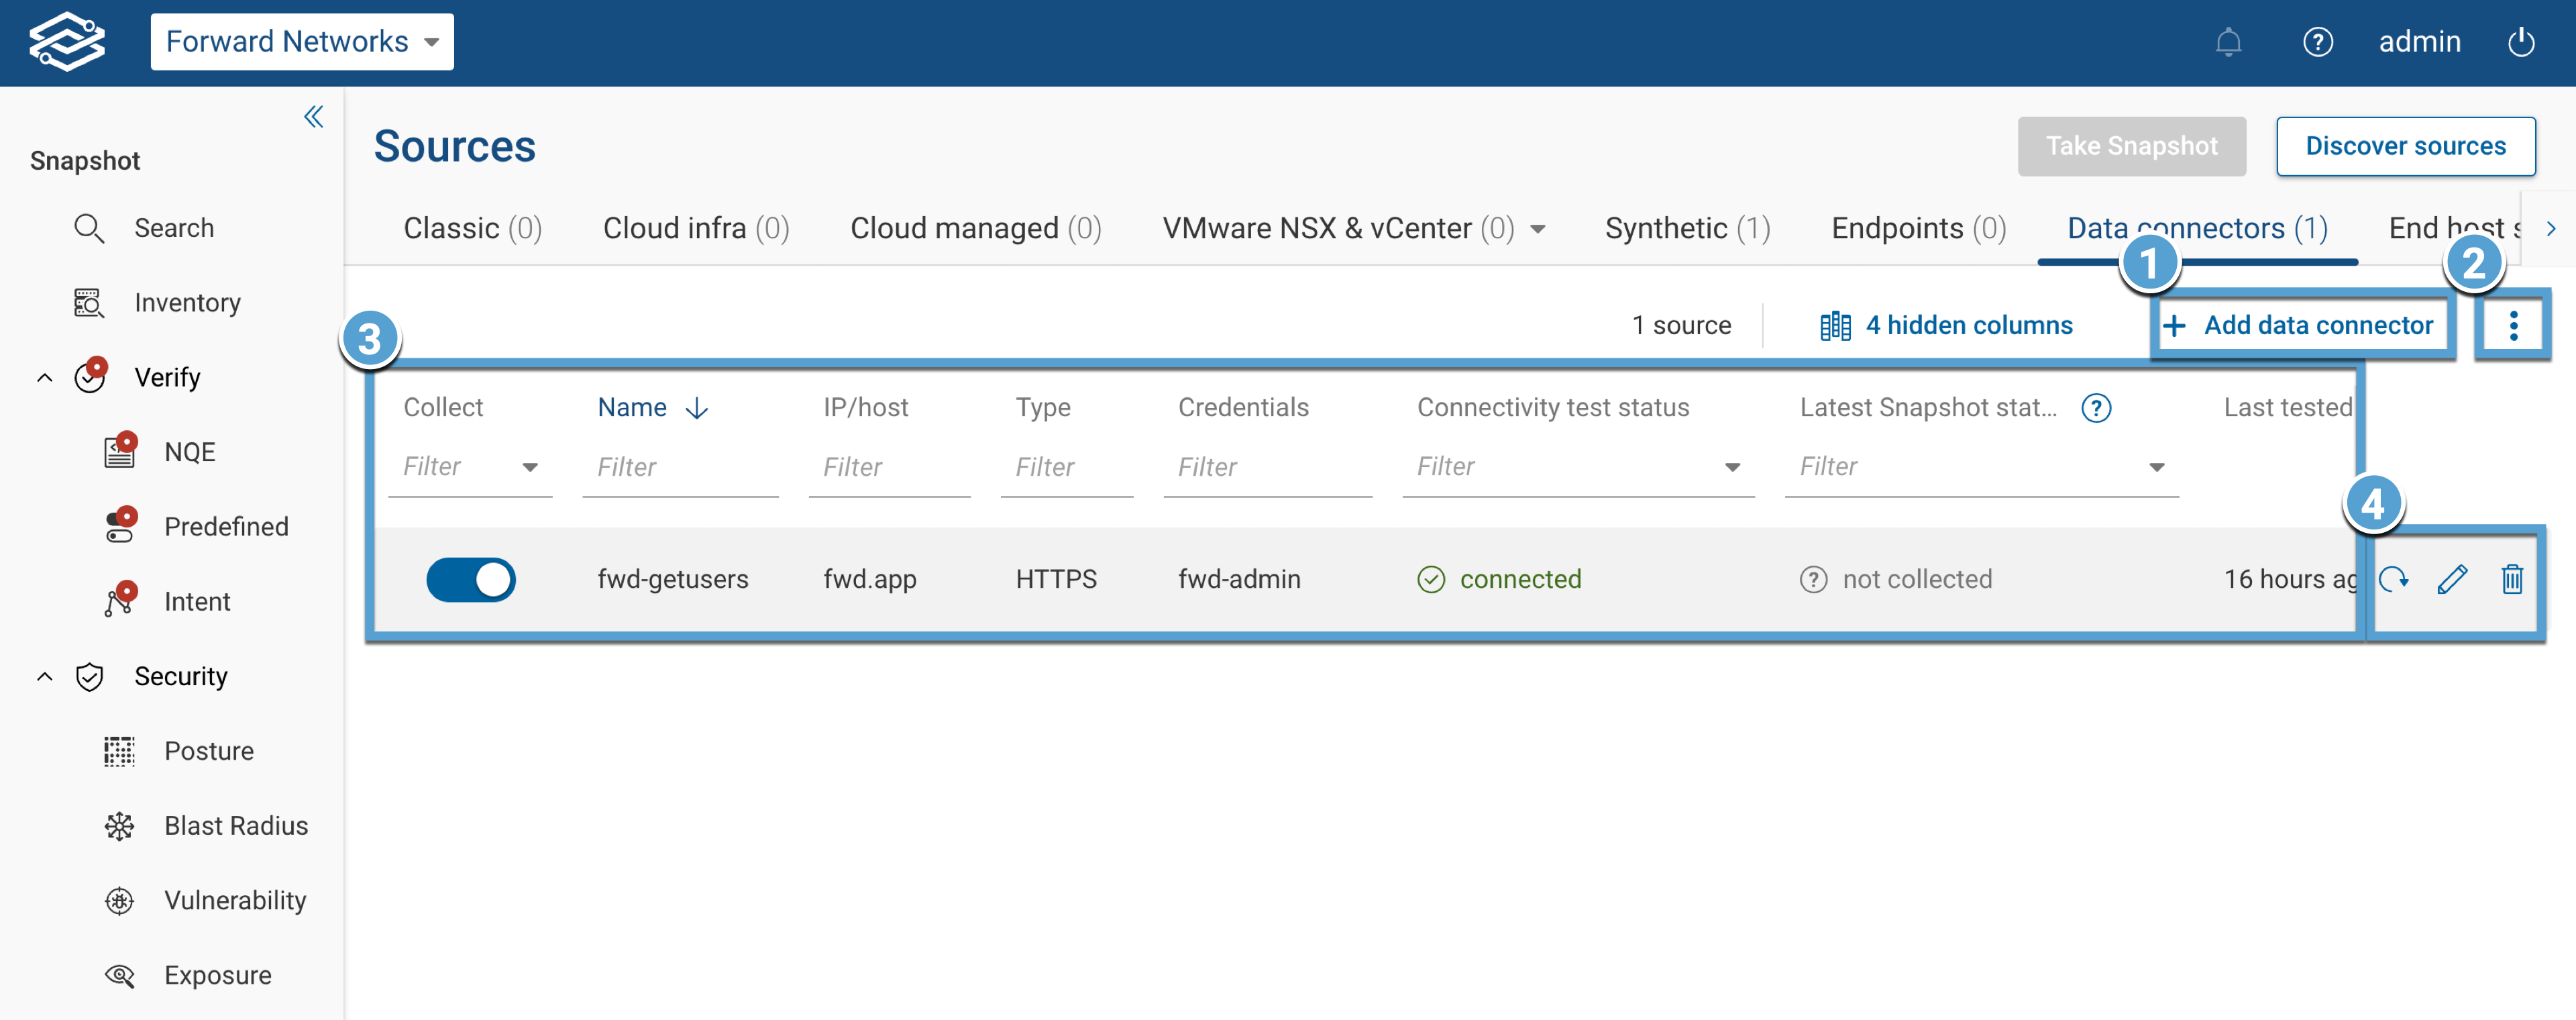2576x1020 pixels.
Task: Click the Discover sources button
Action: (2406, 146)
